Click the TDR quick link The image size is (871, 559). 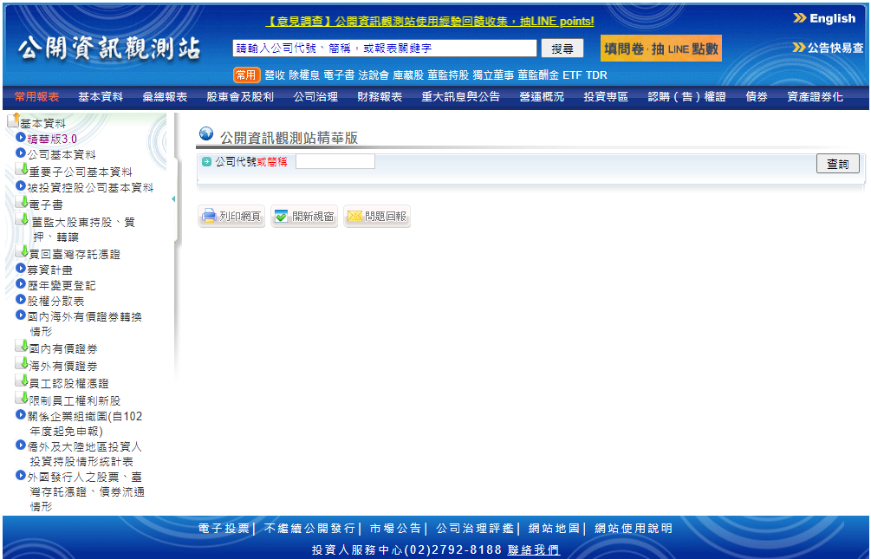pos(596,75)
